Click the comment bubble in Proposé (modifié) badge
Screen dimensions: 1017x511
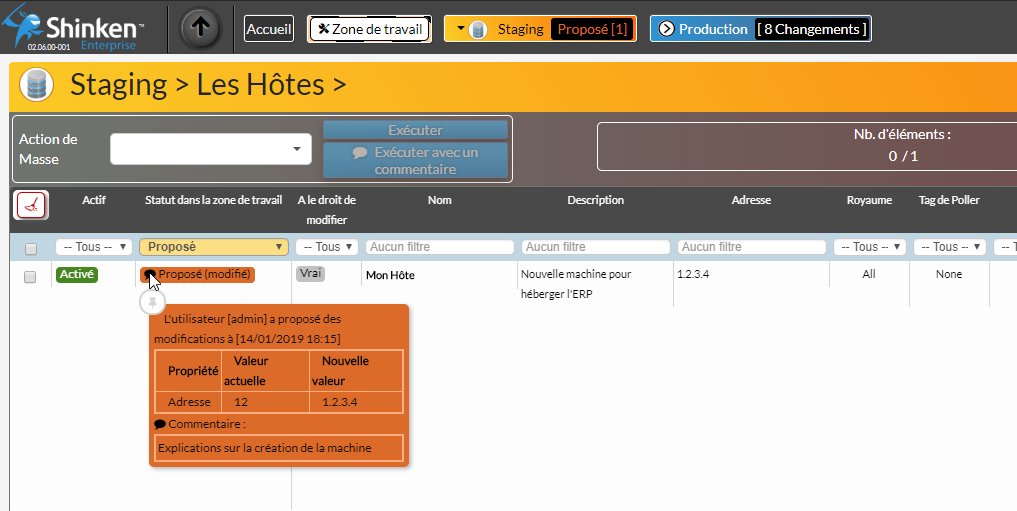click(x=150, y=275)
